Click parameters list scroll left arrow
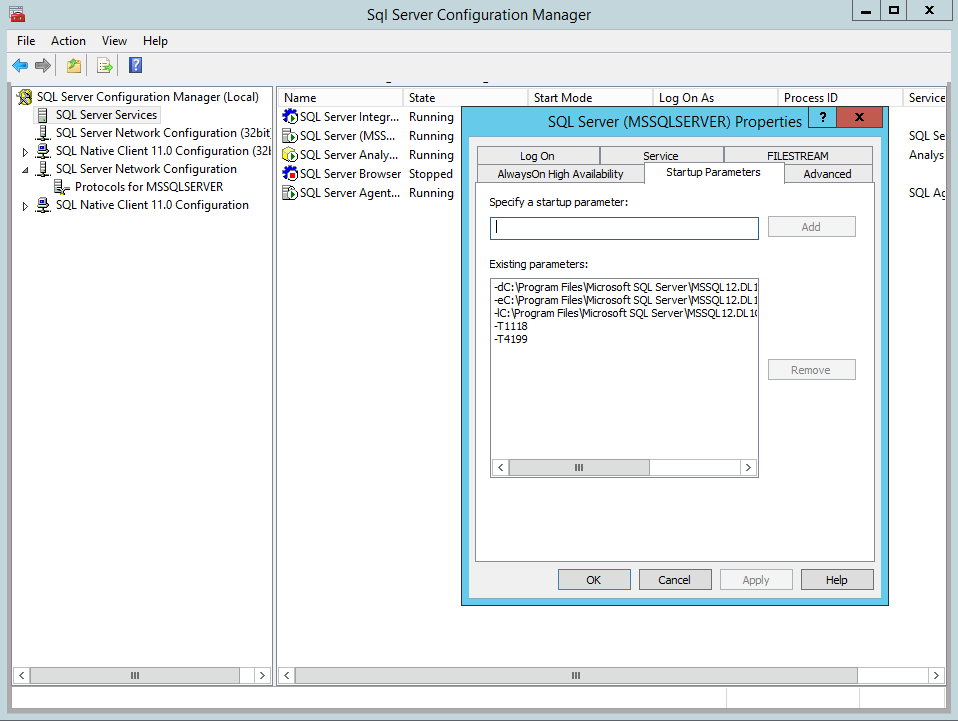958x721 pixels. click(500, 467)
